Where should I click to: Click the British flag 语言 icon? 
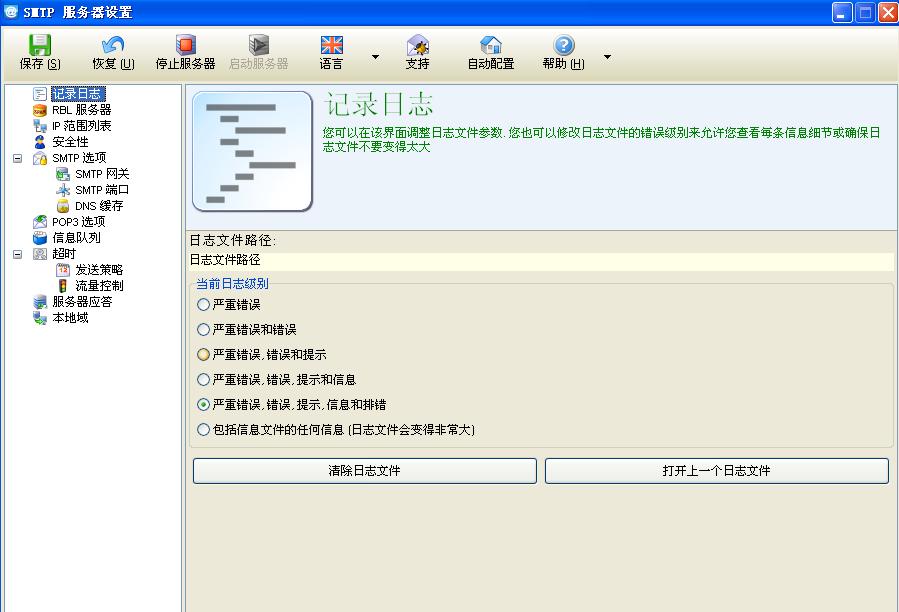[331, 45]
